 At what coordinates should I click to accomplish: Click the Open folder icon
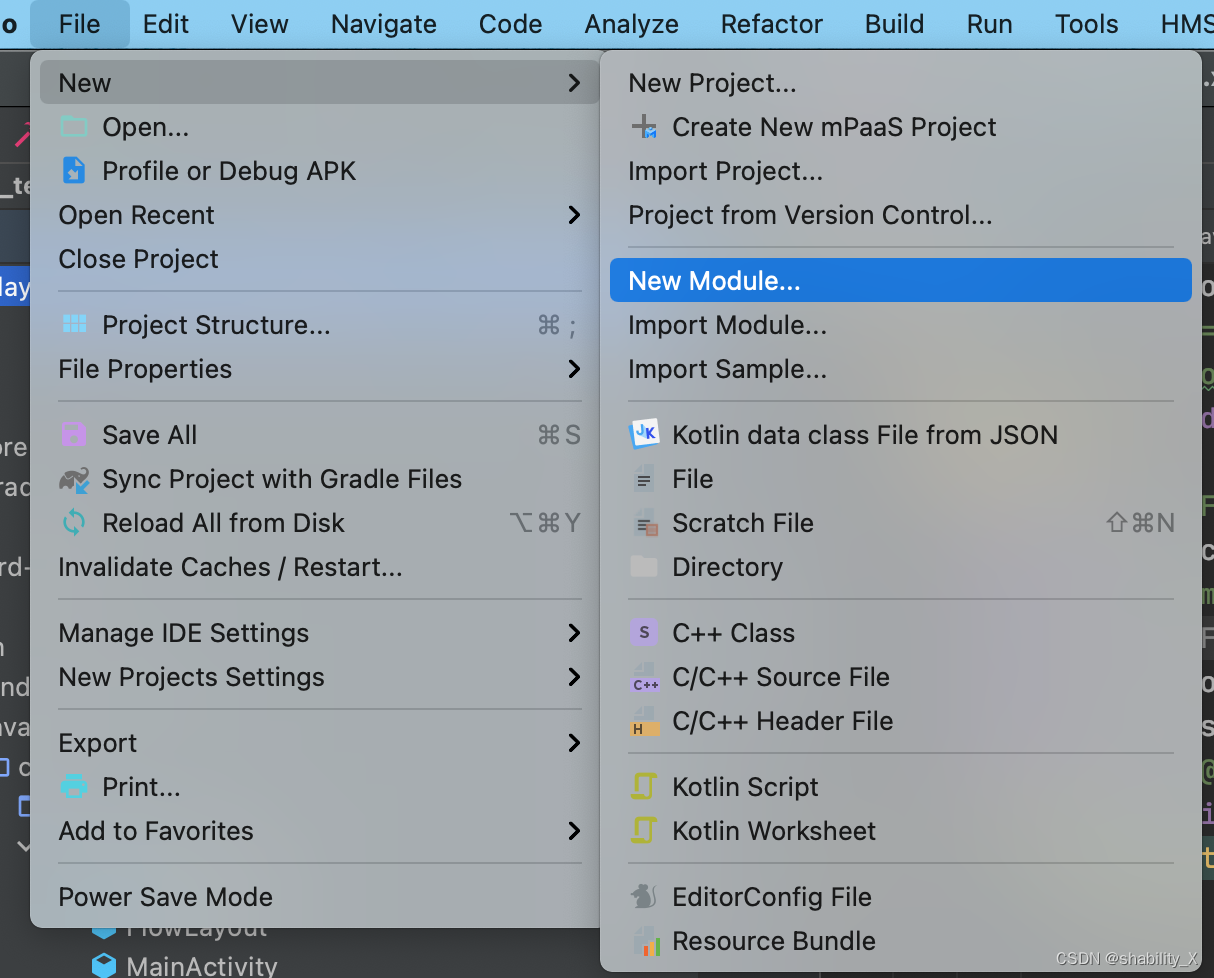74,127
